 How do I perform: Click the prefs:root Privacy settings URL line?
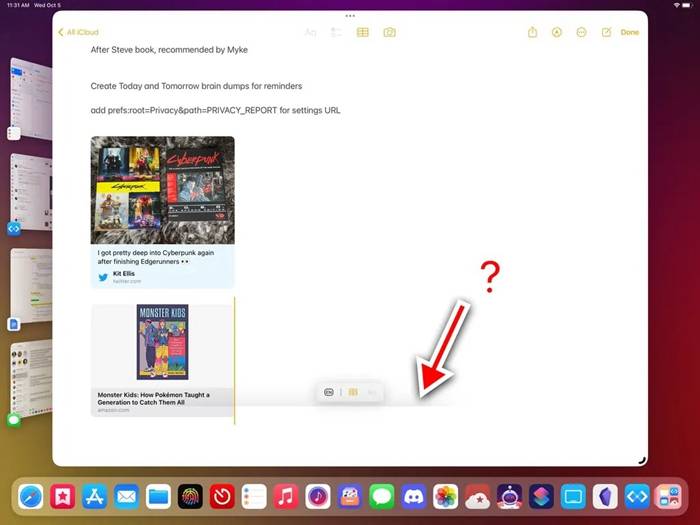[x=215, y=110]
